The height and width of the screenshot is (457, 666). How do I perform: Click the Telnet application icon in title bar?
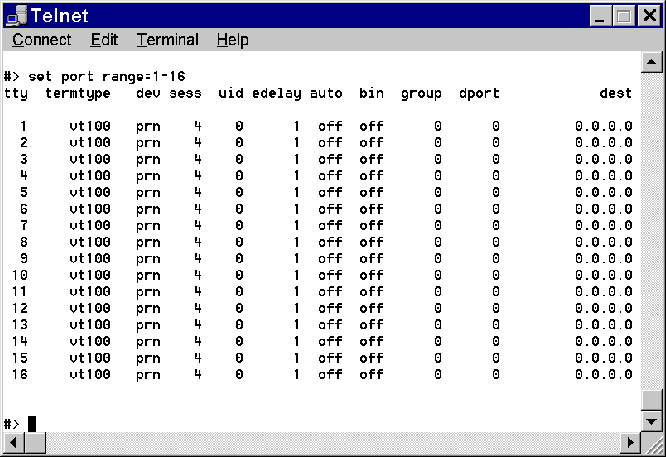point(16,16)
